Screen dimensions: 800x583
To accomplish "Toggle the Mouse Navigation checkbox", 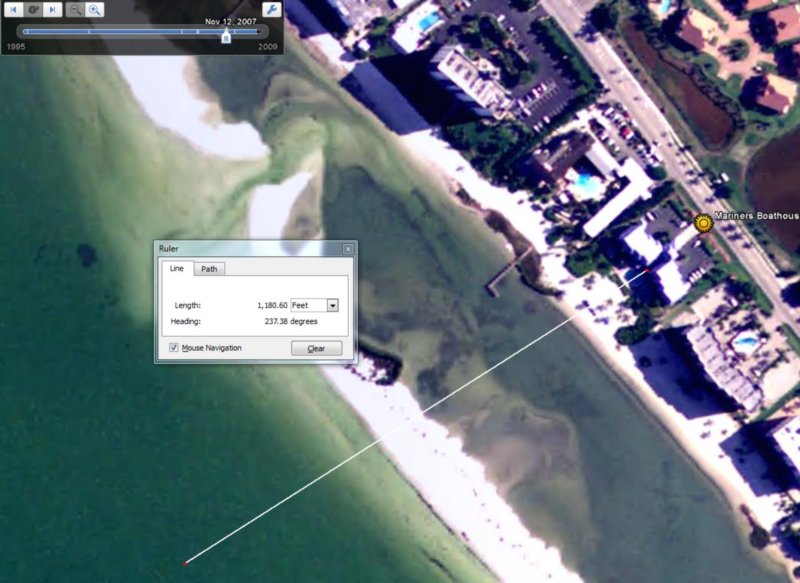I will click(x=175, y=348).
